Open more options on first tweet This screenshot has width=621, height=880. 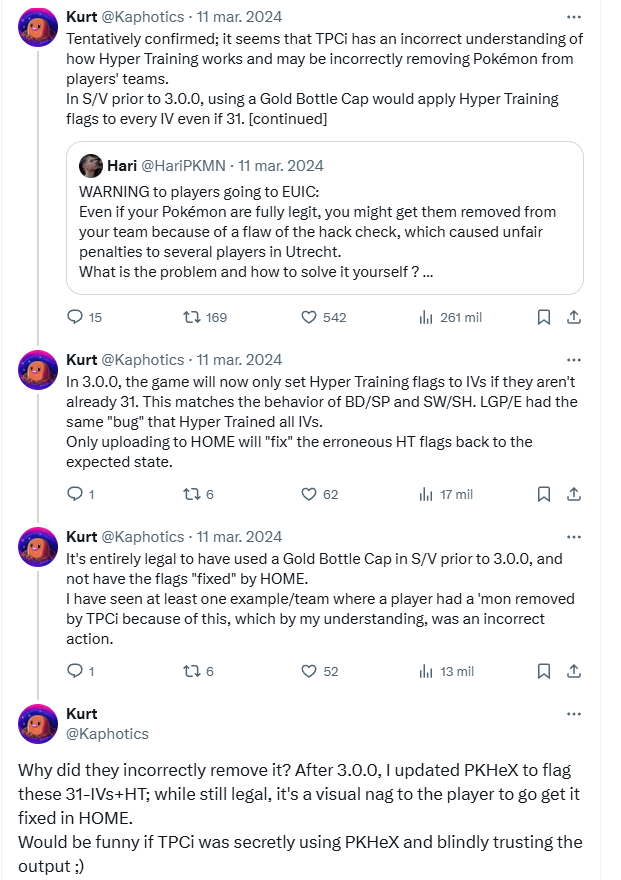click(574, 17)
